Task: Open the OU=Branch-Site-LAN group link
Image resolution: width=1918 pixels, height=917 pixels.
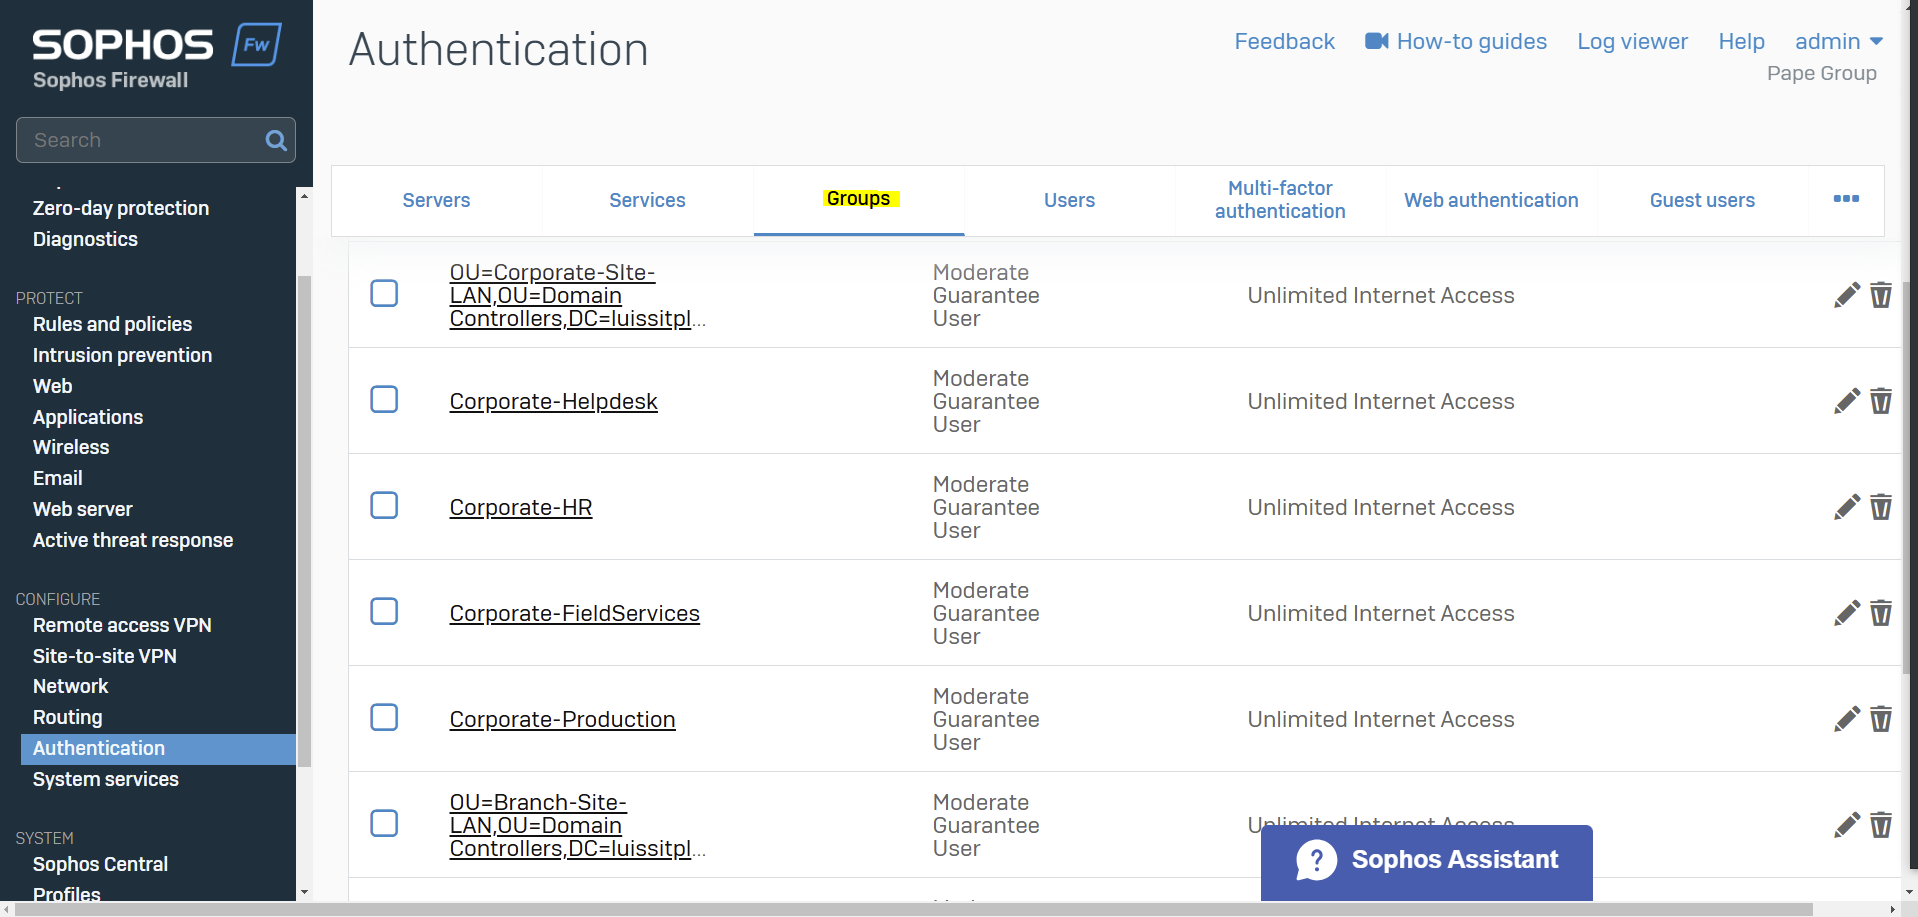Action: point(577,825)
